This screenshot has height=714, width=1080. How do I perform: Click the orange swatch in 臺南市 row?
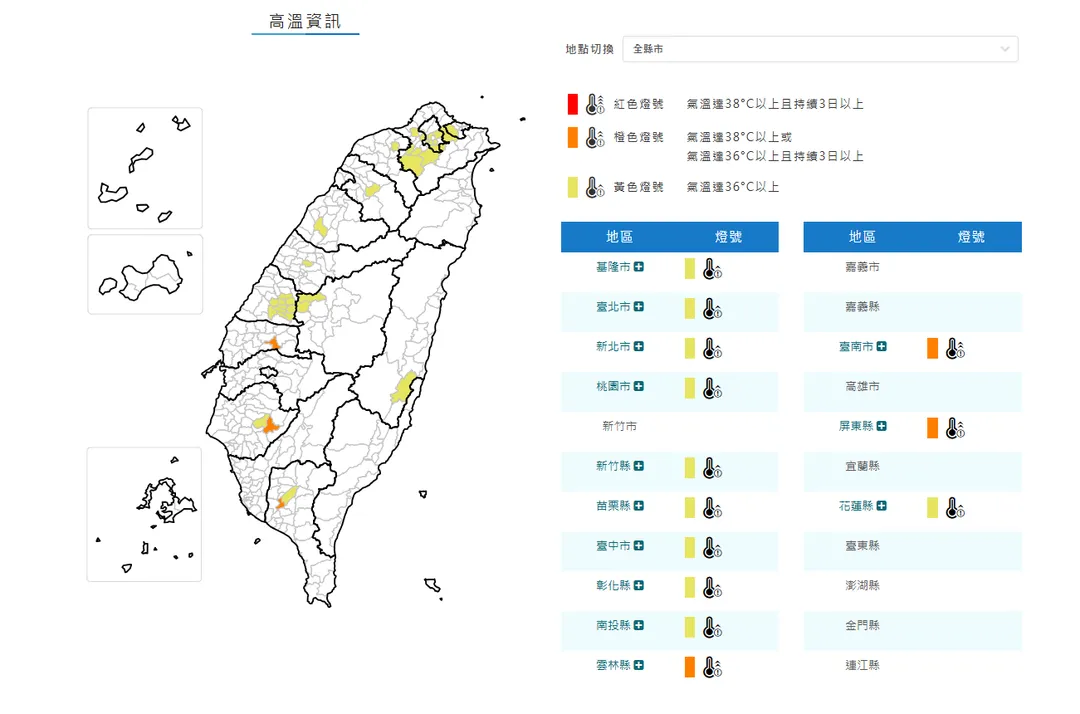click(x=932, y=348)
